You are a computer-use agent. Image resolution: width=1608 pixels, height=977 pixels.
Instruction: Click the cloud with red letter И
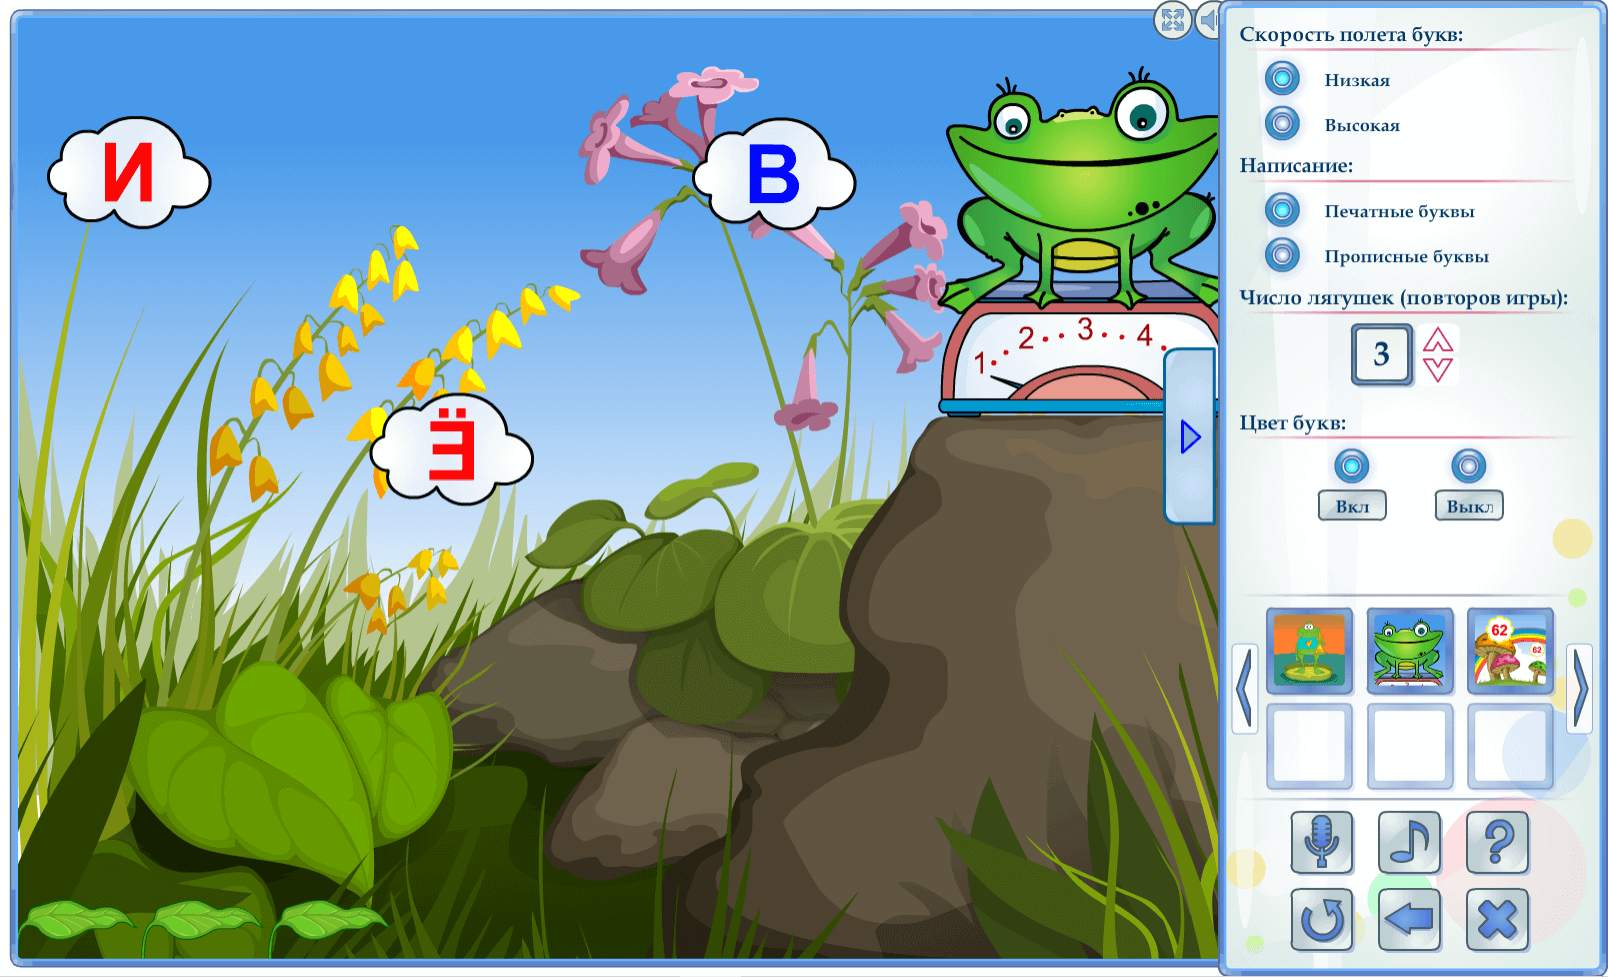tap(129, 173)
